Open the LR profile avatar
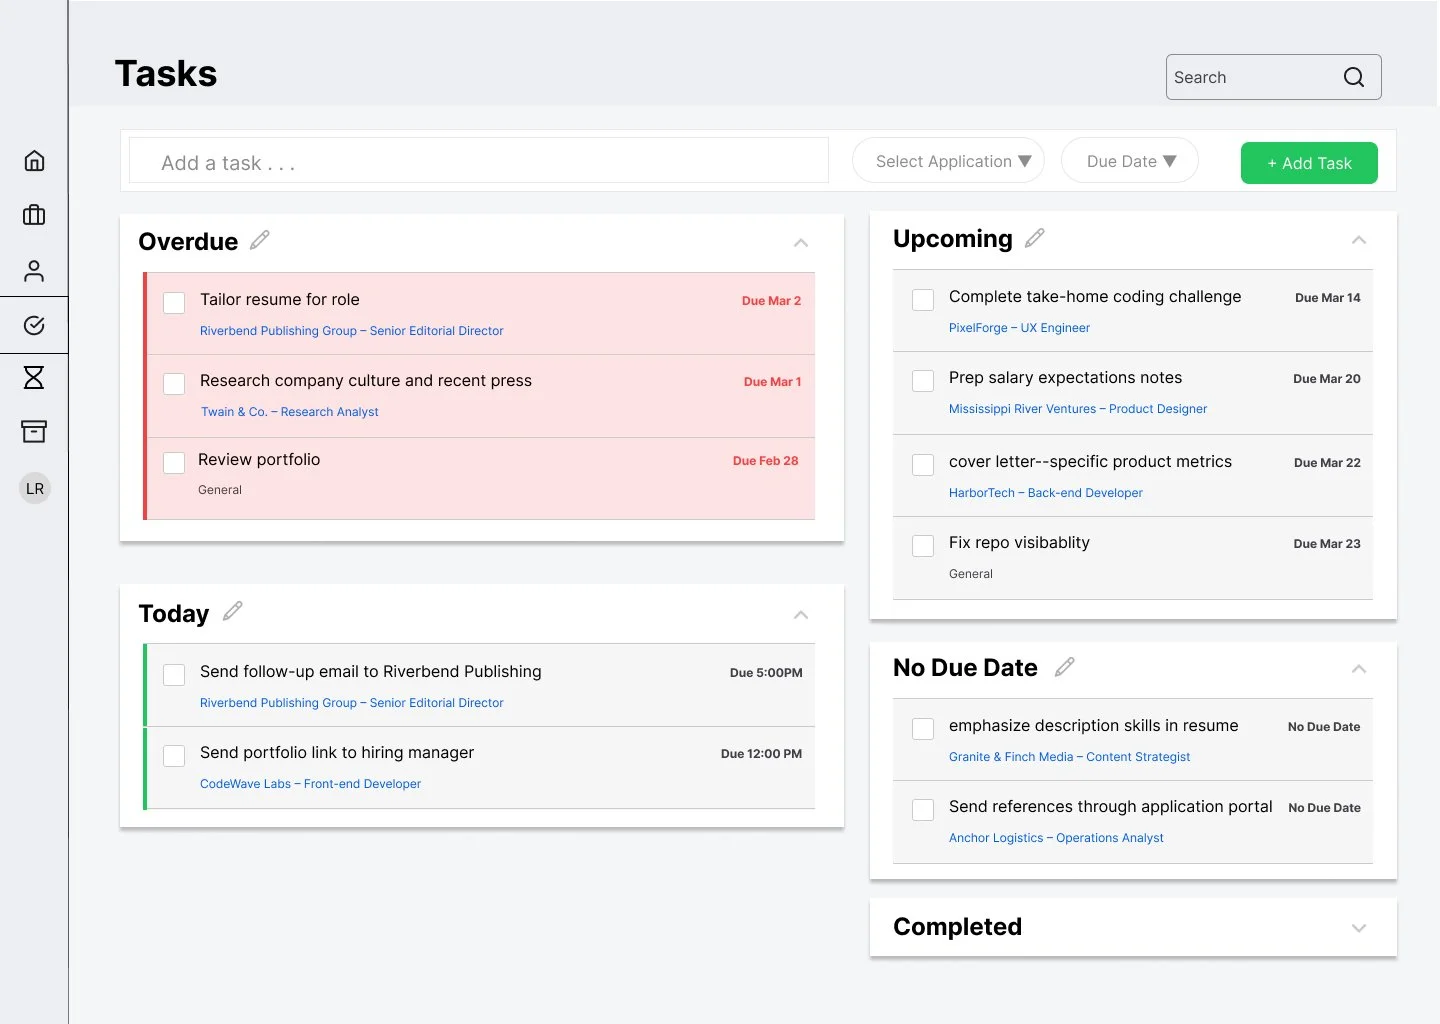The height and width of the screenshot is (1024, 1440). click(x=34, y=488)
